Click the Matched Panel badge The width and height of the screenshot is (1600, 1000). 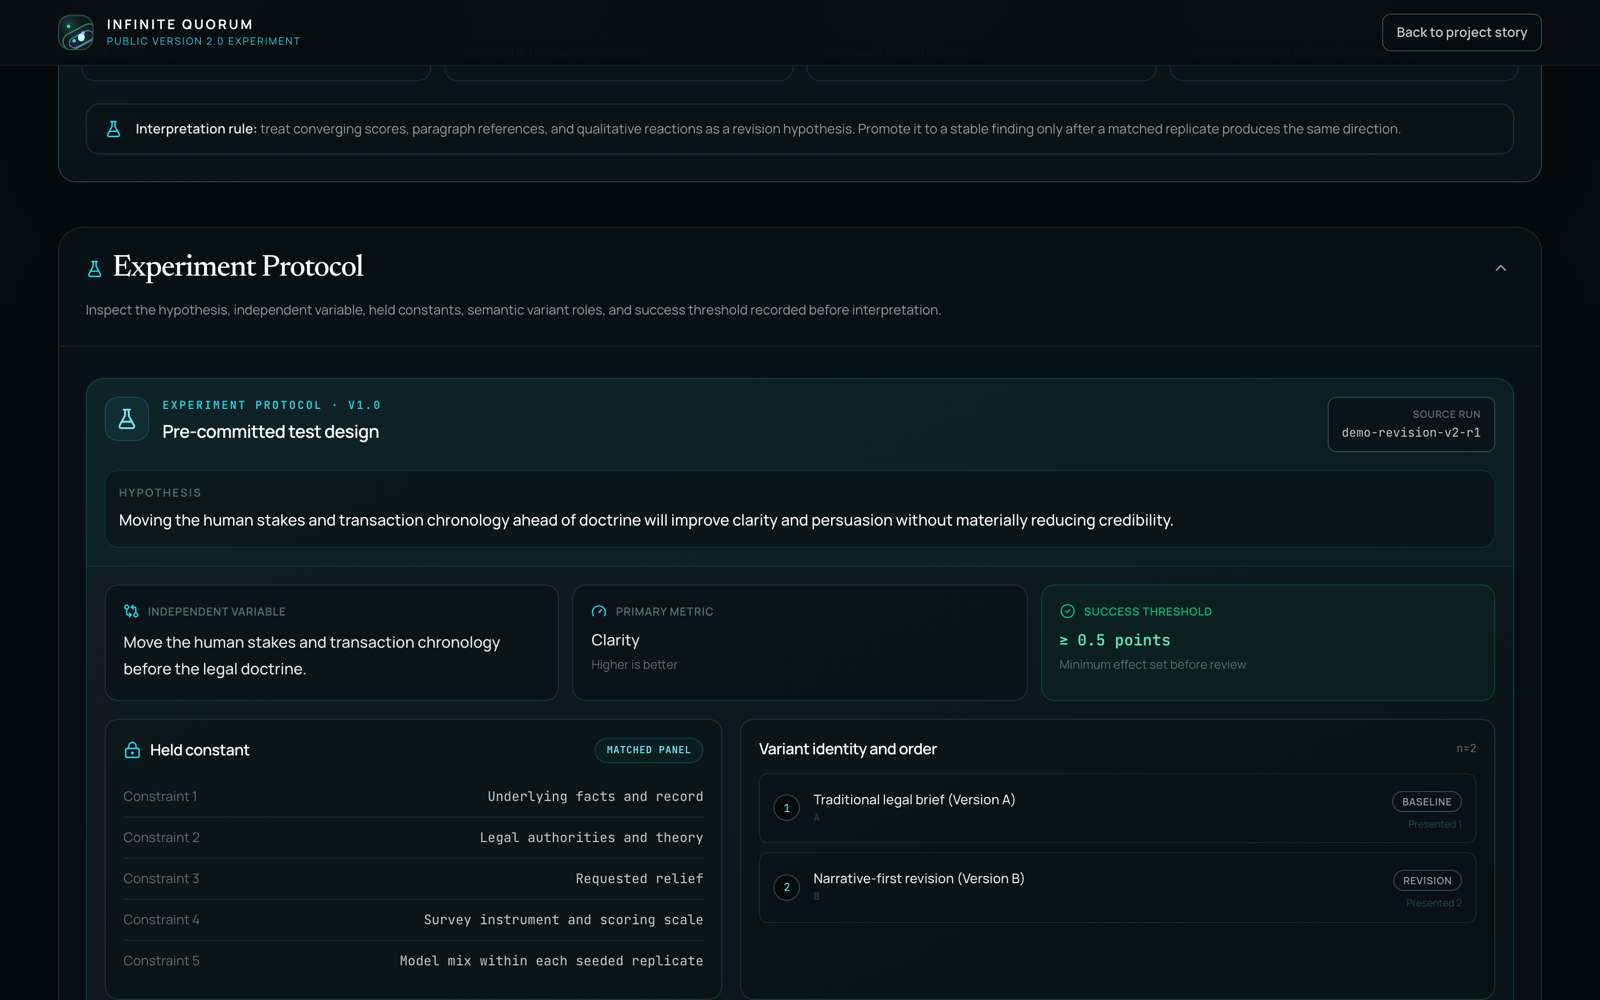648,750
